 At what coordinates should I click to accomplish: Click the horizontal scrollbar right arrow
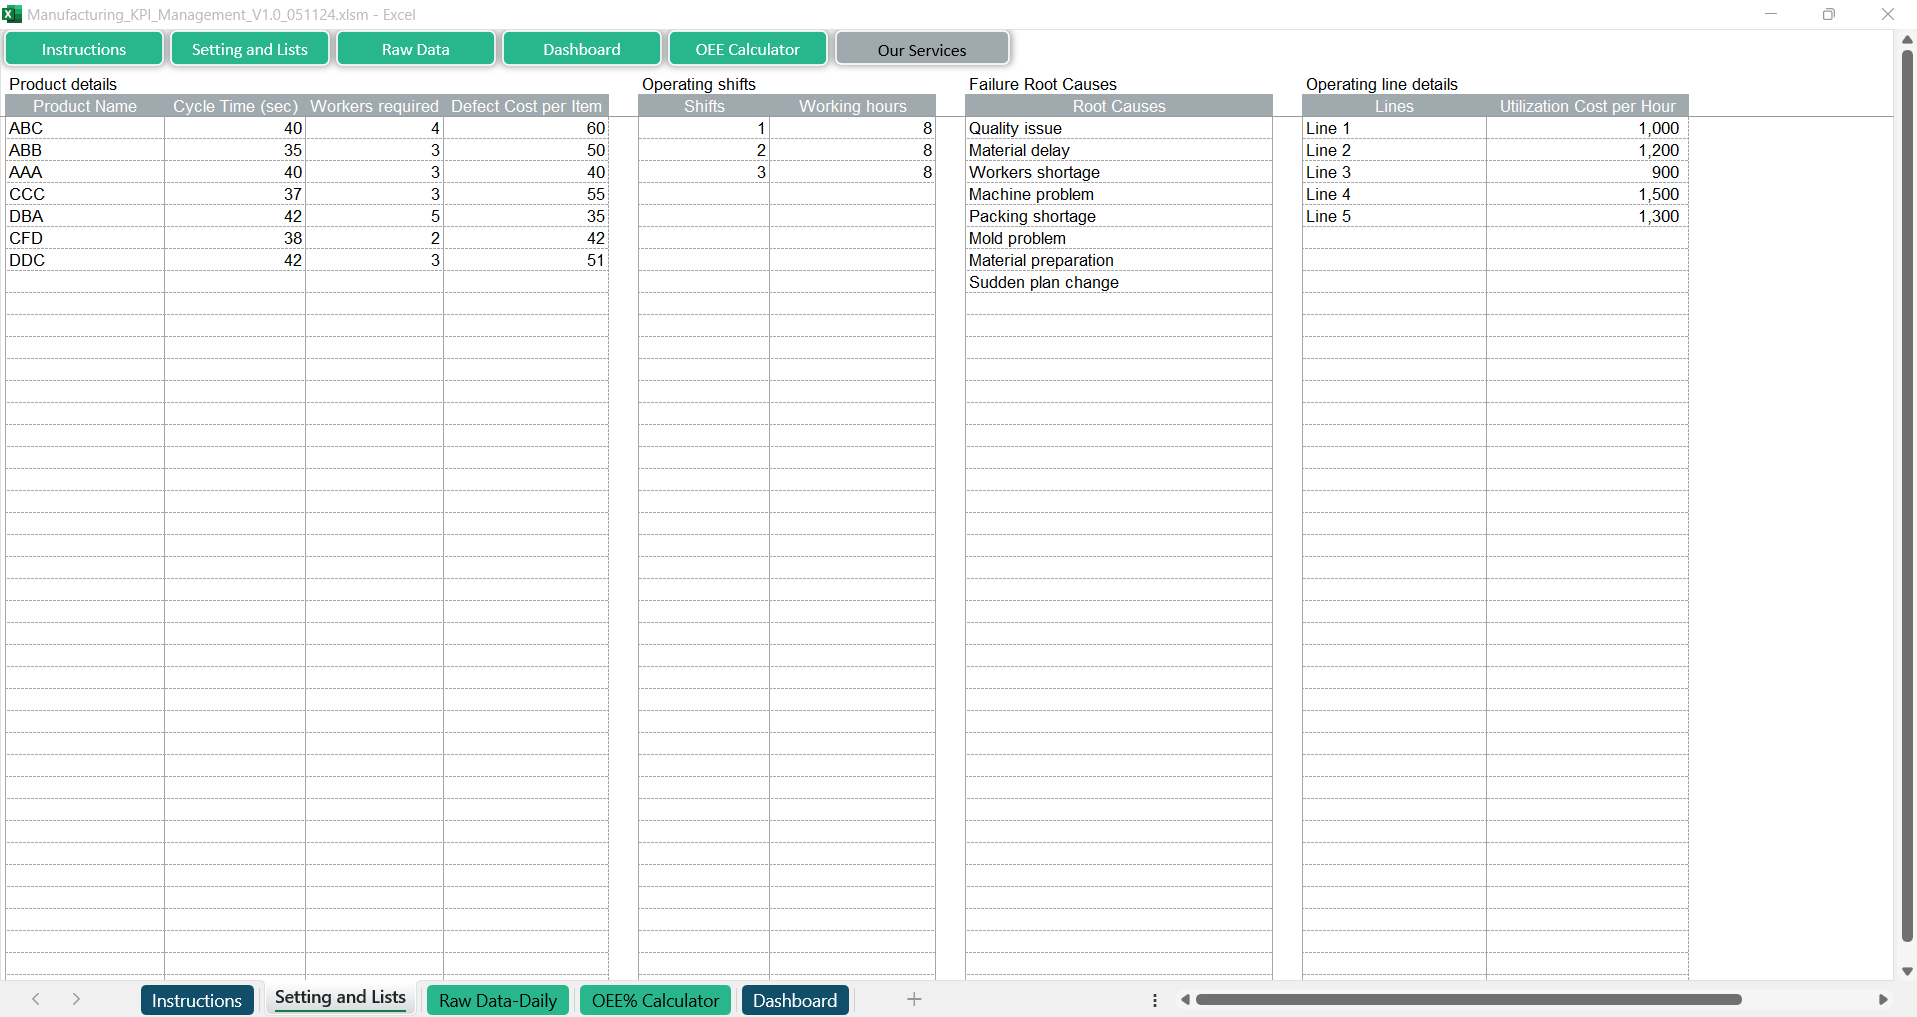pos(1883,1000)
